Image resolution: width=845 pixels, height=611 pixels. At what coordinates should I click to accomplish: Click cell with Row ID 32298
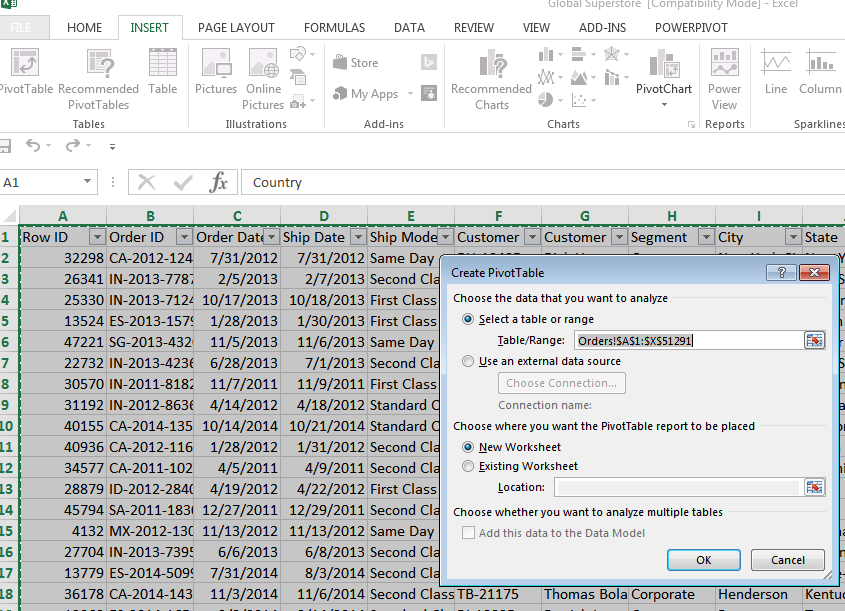63,258
